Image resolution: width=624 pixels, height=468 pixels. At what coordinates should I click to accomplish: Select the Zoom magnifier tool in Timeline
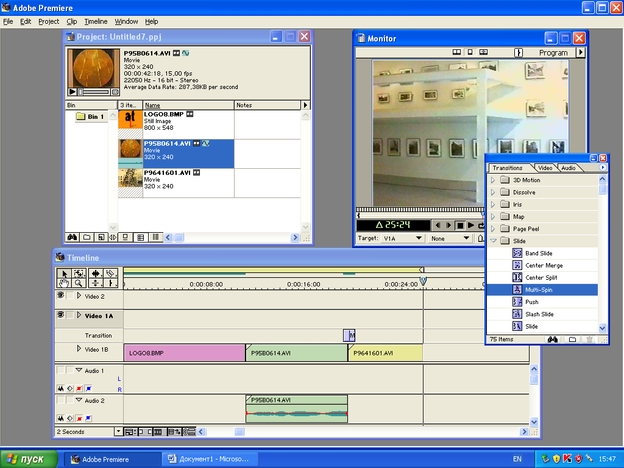click(x=78, y=284)
